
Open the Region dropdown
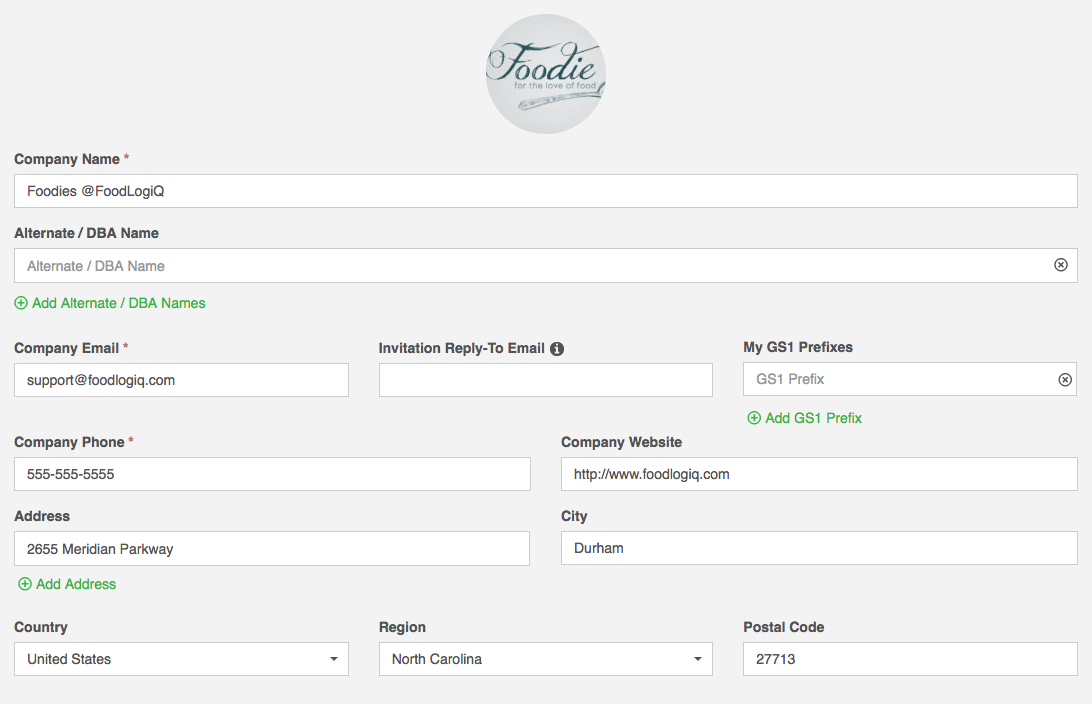coord(545,659)
